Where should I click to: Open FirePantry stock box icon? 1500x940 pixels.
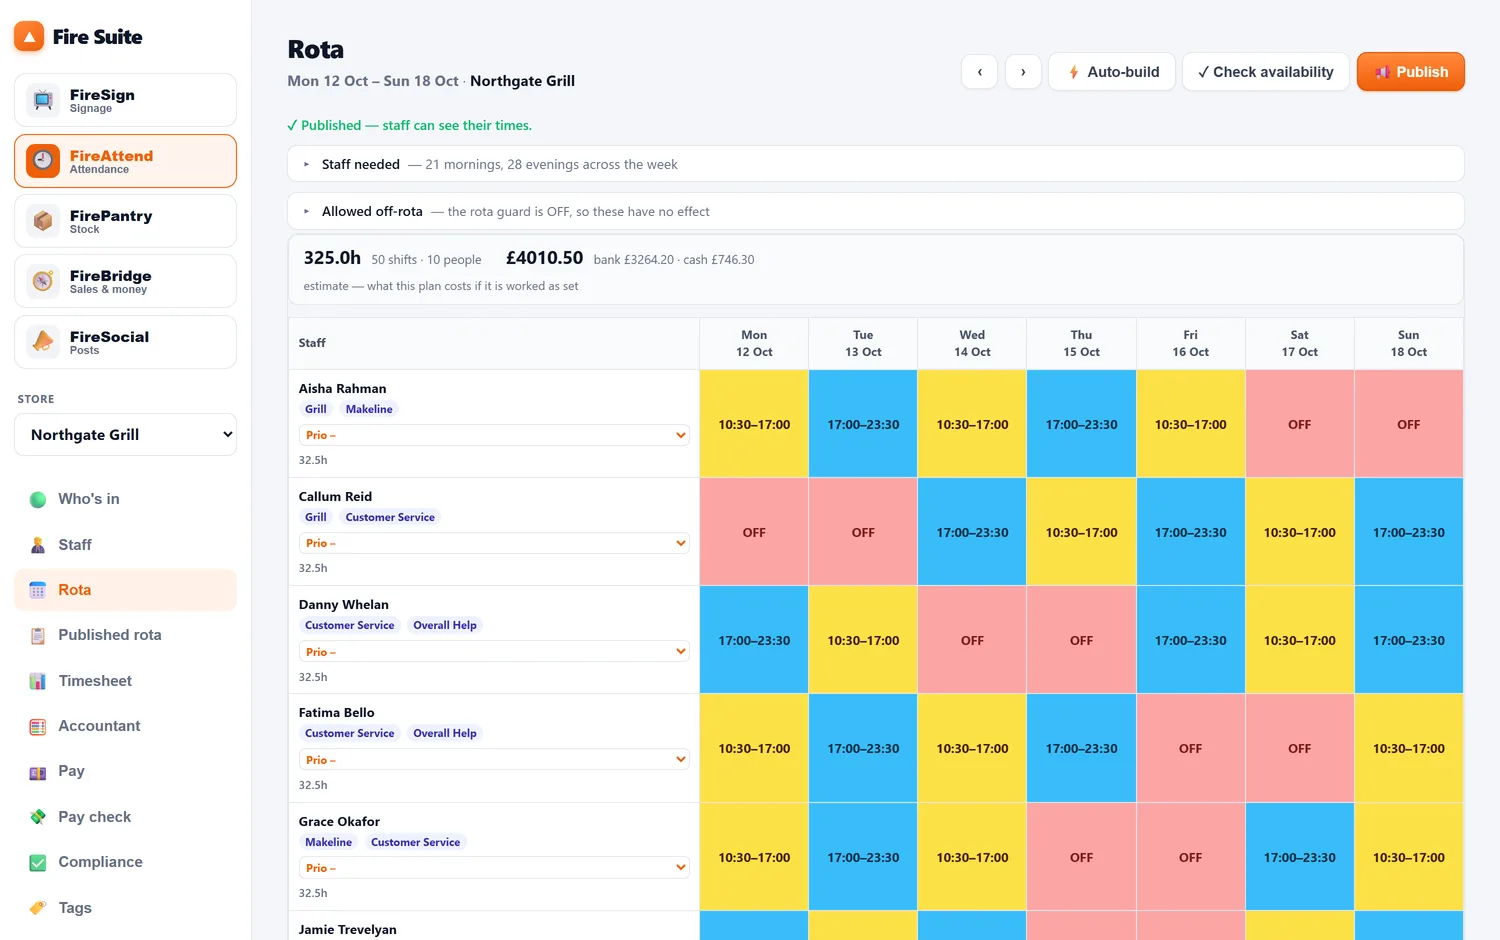(43, 221)
